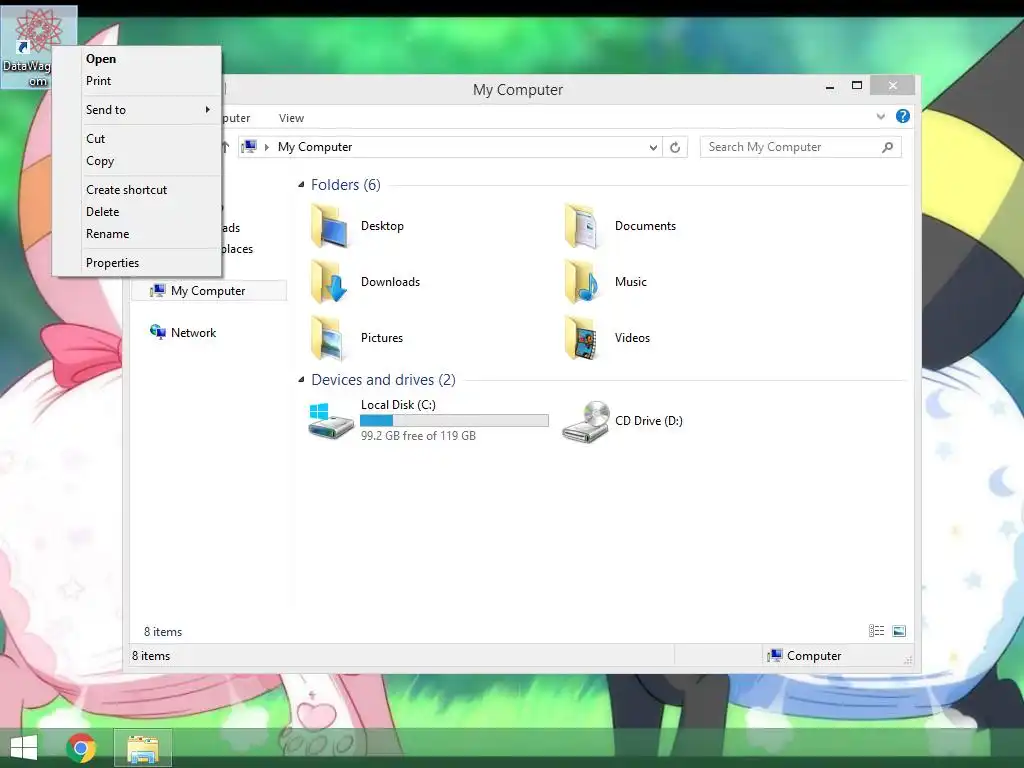Switch to large icons view icon

click(x=899, y=631)
